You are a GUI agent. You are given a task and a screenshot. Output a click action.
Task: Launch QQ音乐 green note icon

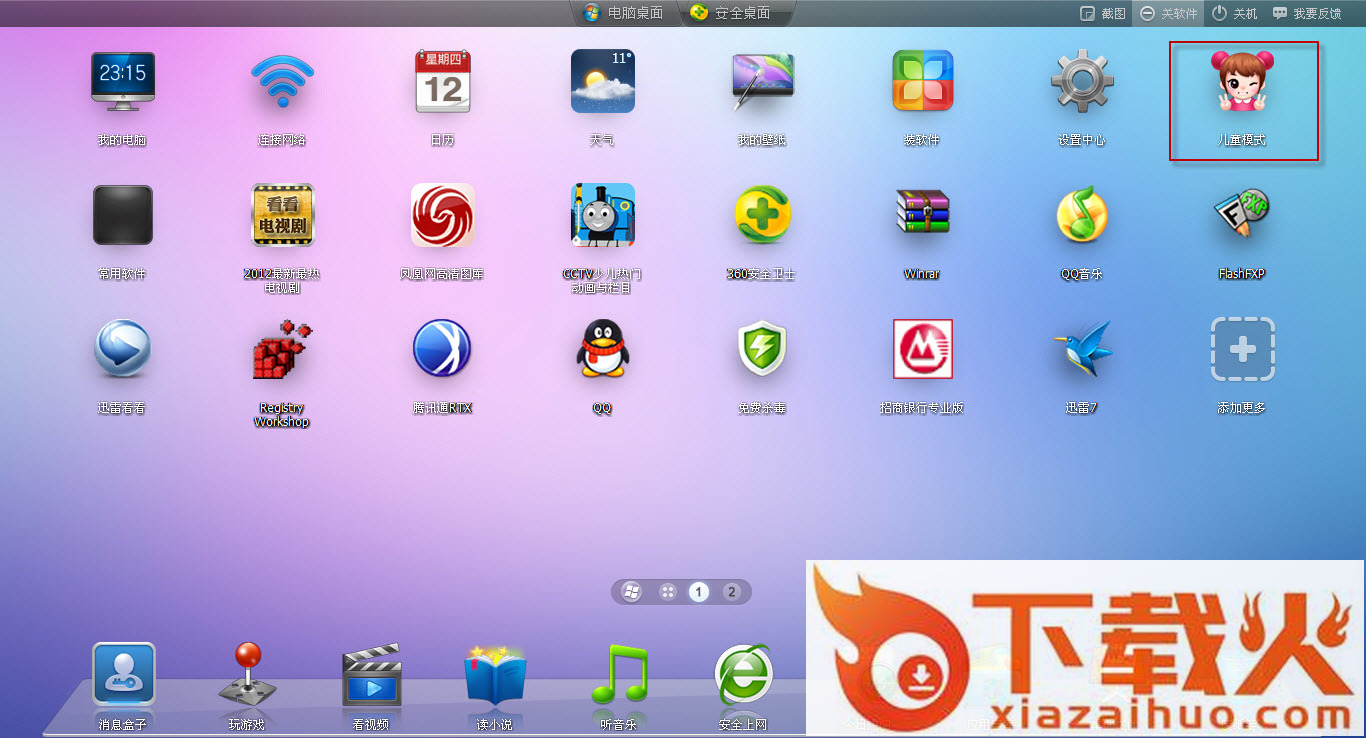(1082, 215)
